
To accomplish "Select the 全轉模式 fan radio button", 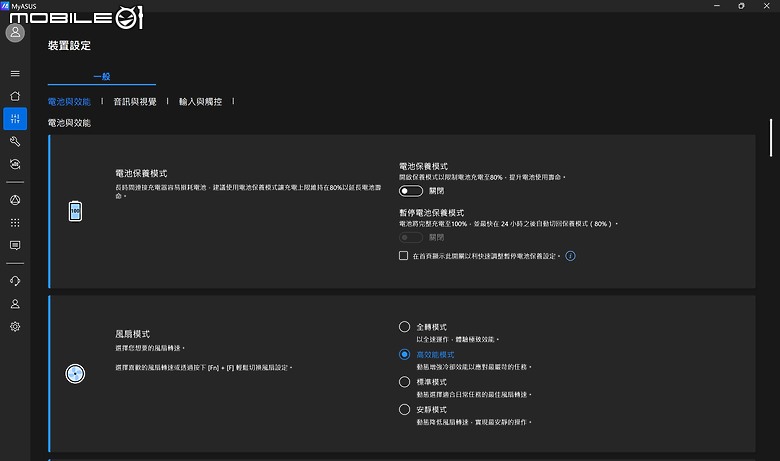I will click(x=404, y=327).
